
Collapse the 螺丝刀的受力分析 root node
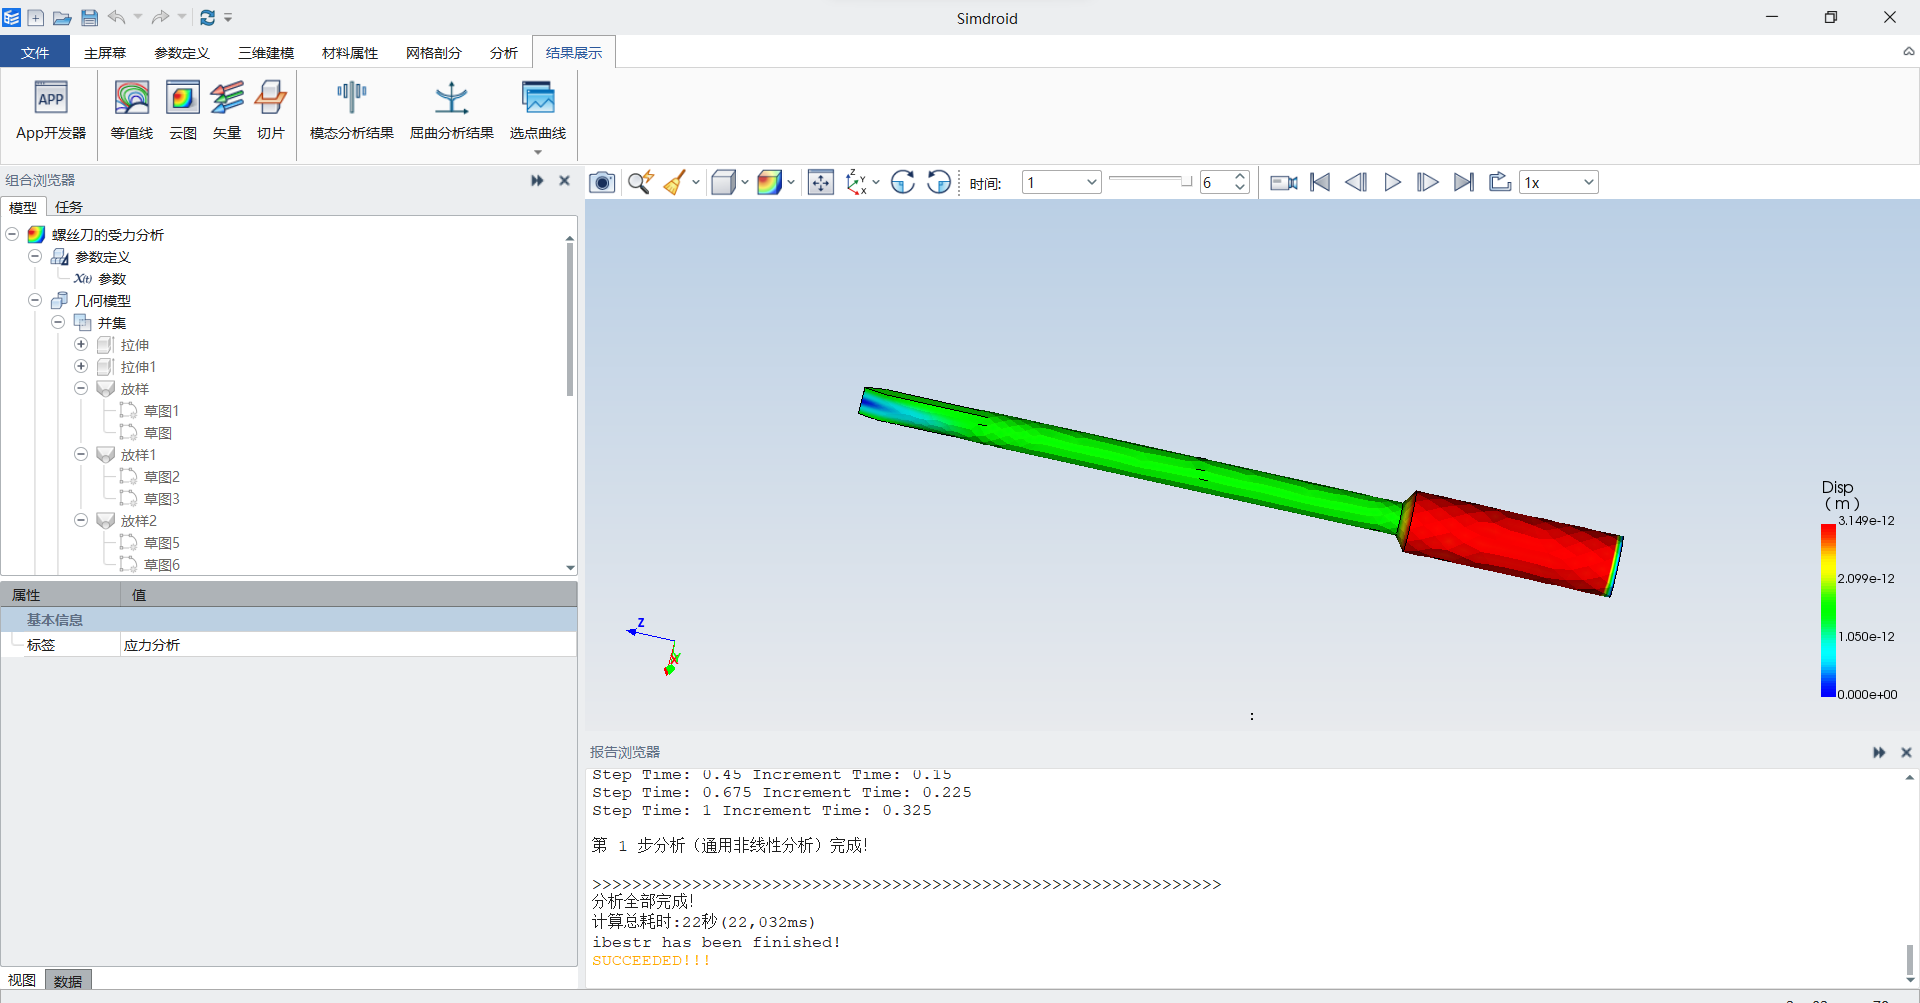12,234
